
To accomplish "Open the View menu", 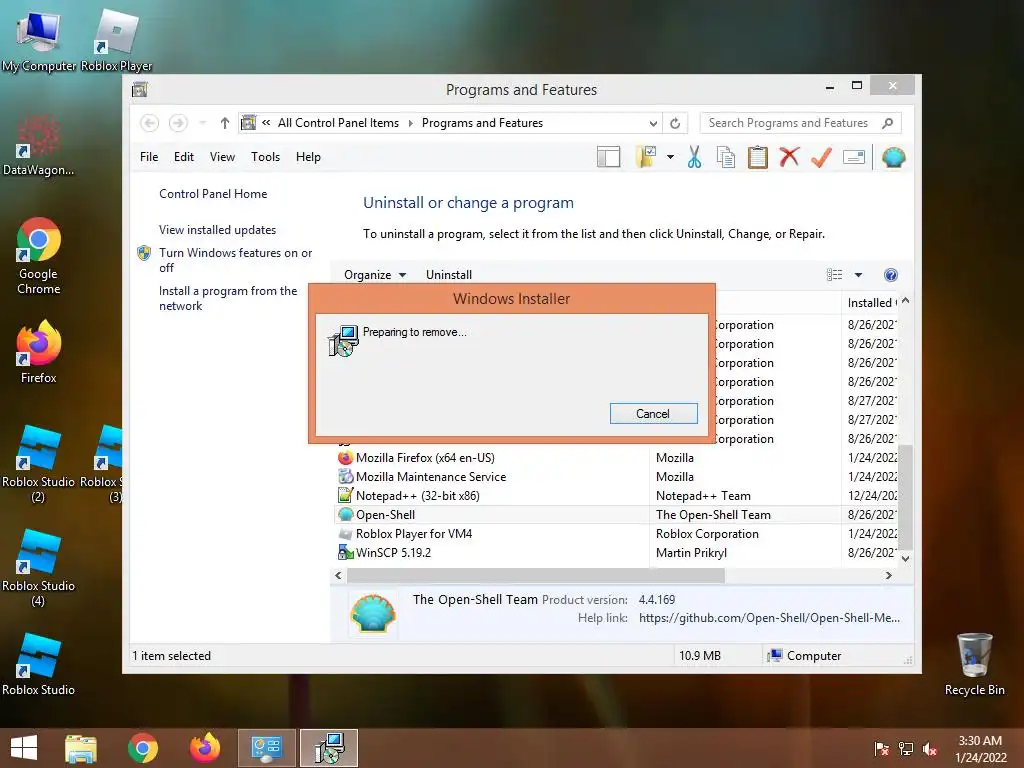I will [222, 157].
